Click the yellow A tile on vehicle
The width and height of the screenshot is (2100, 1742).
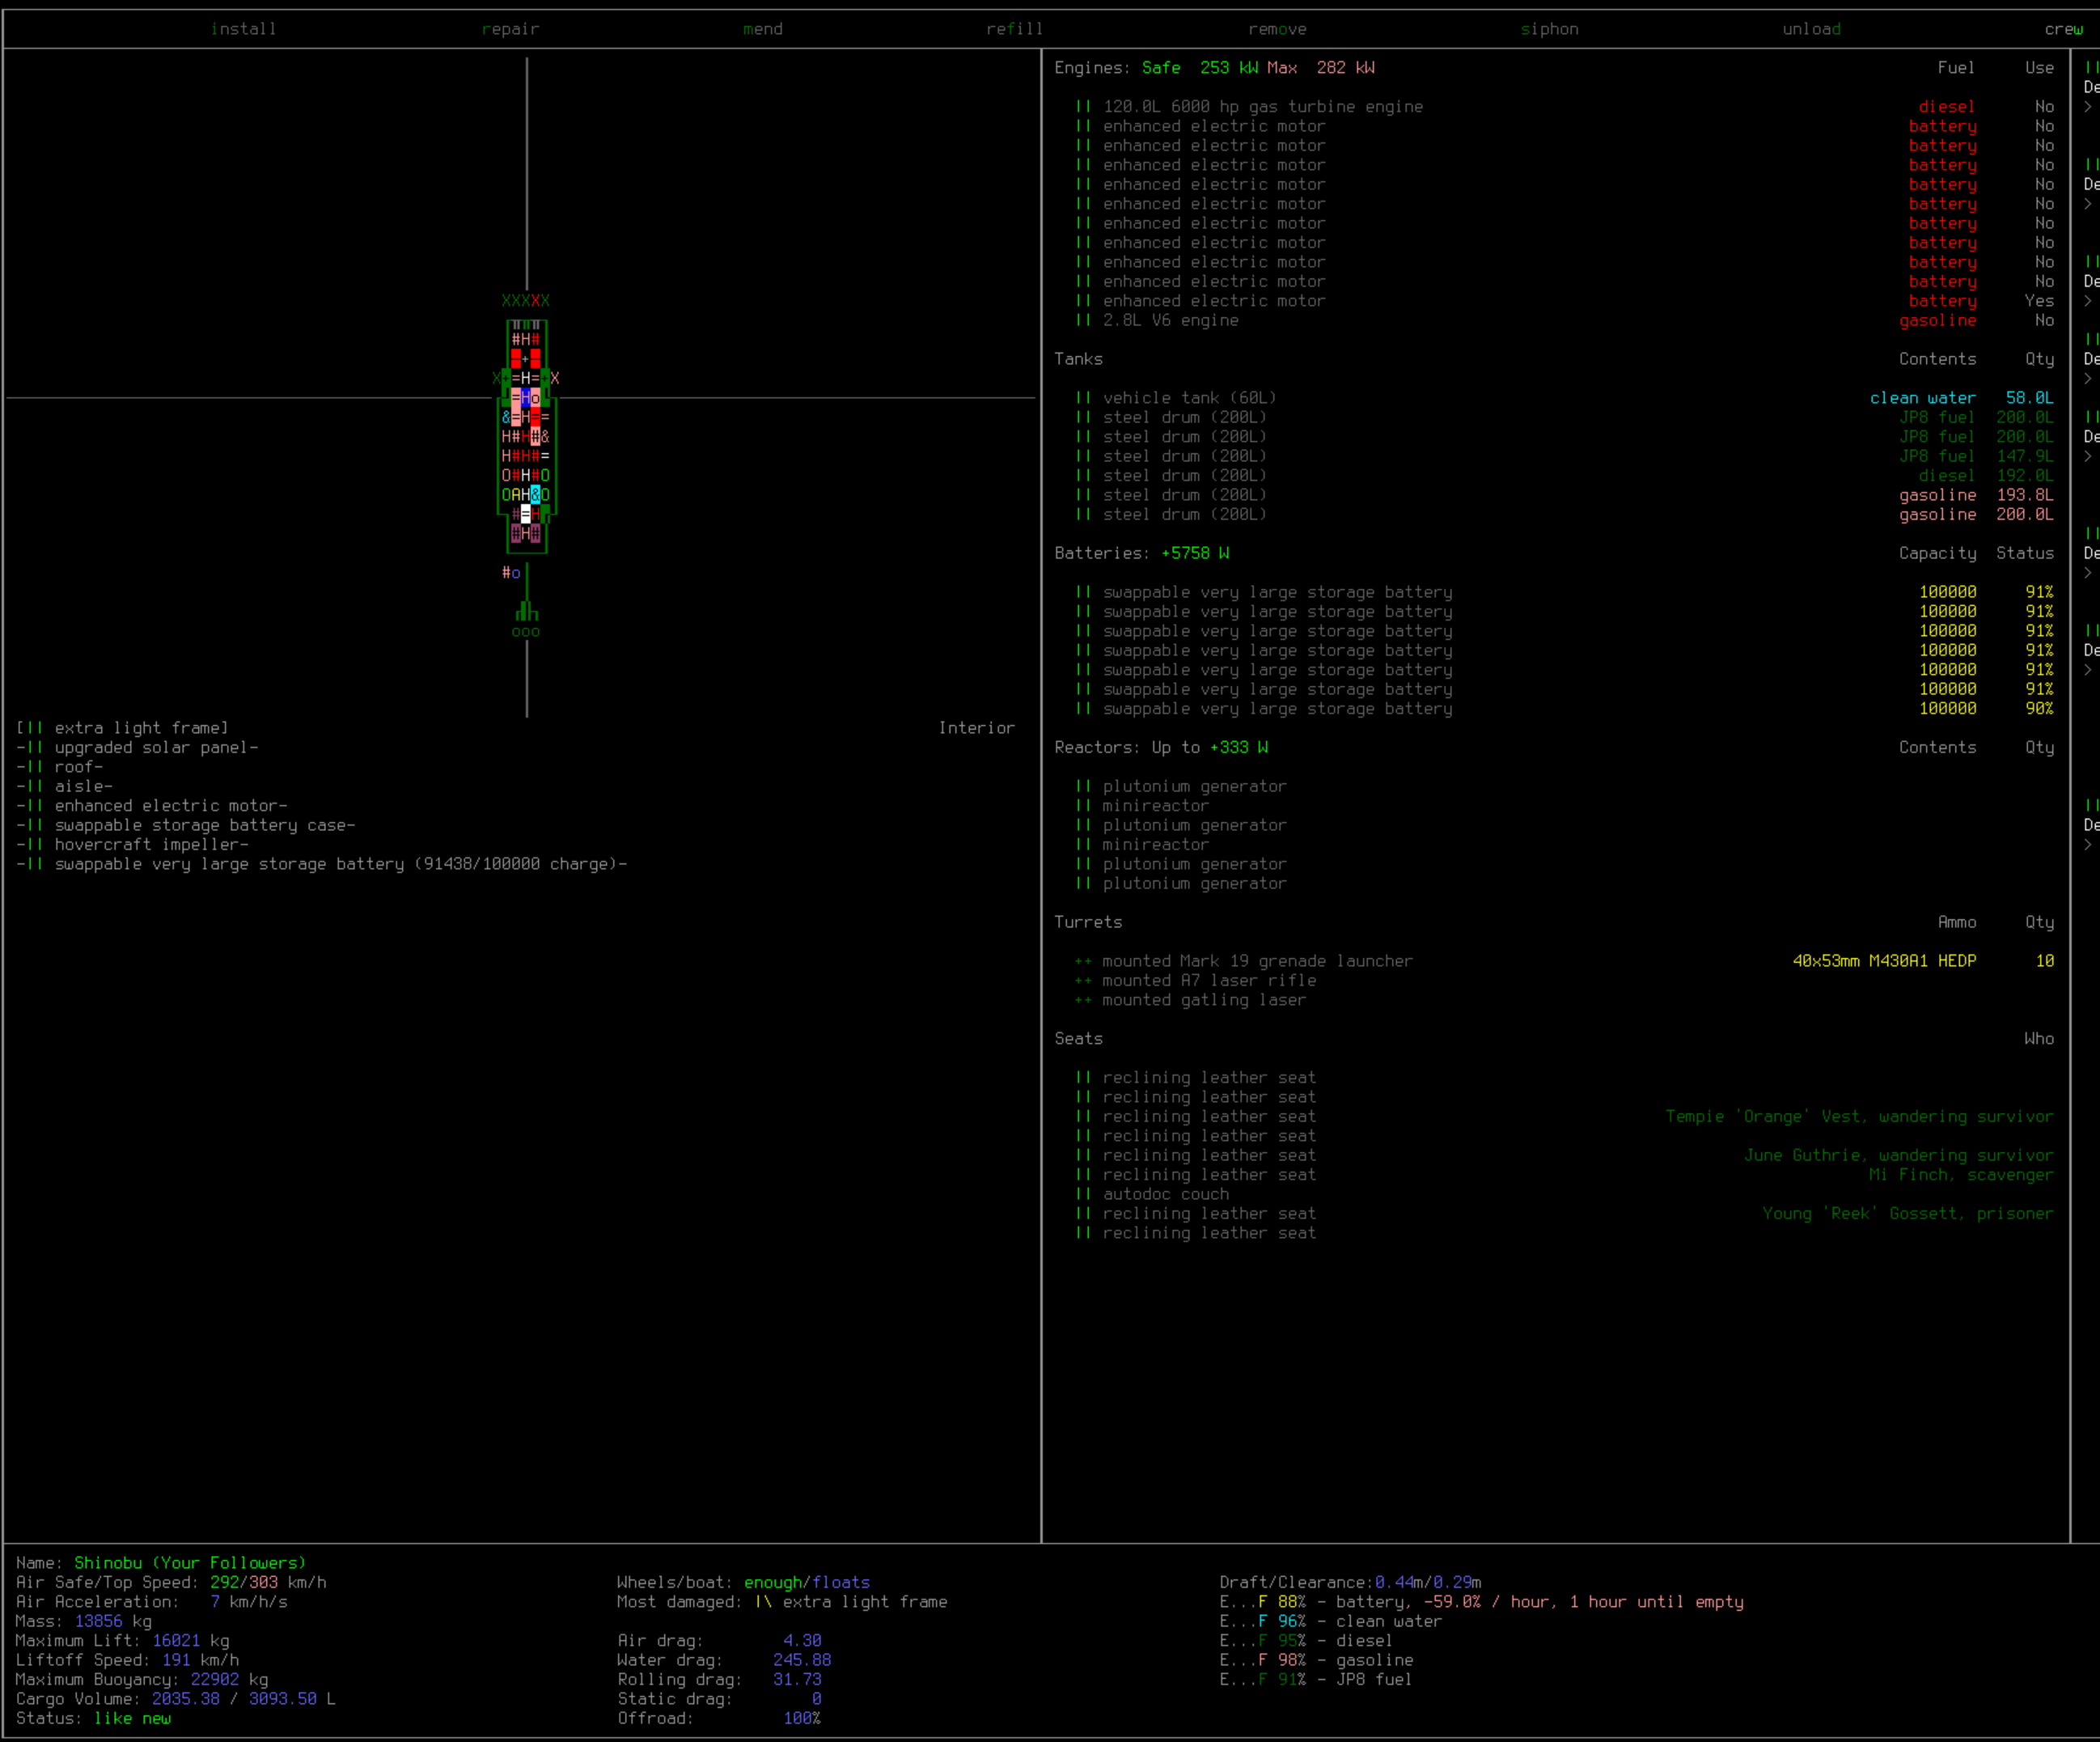pyautogui.click(x=516, y=495)
